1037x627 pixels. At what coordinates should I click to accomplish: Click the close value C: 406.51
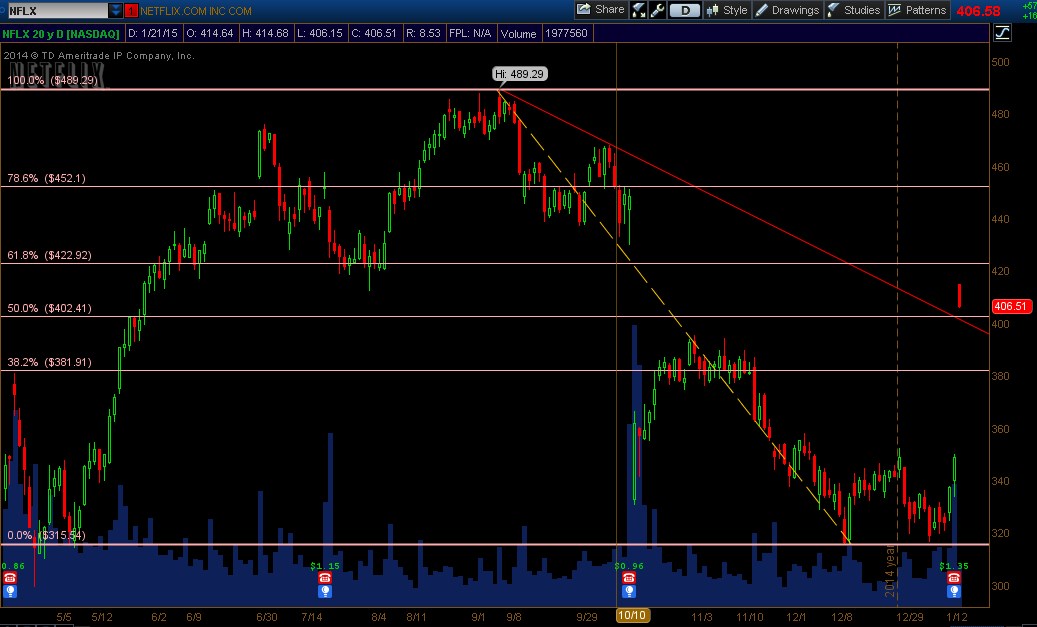point(374,33)
